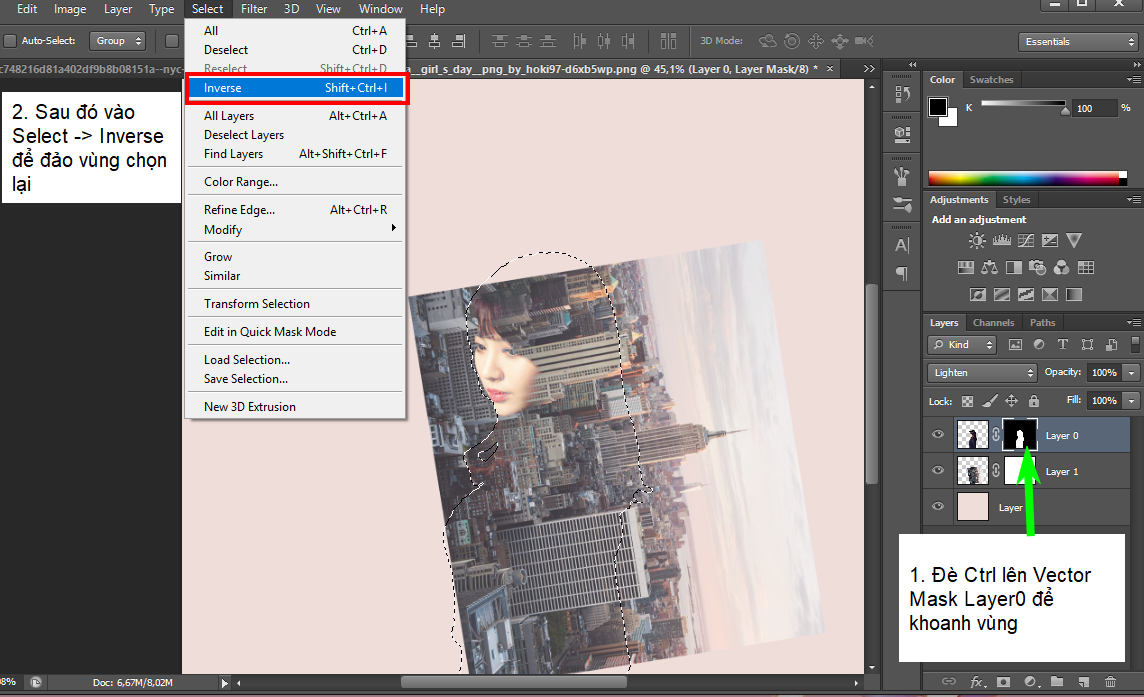Switch to the Channels tab

coord(993,323)
